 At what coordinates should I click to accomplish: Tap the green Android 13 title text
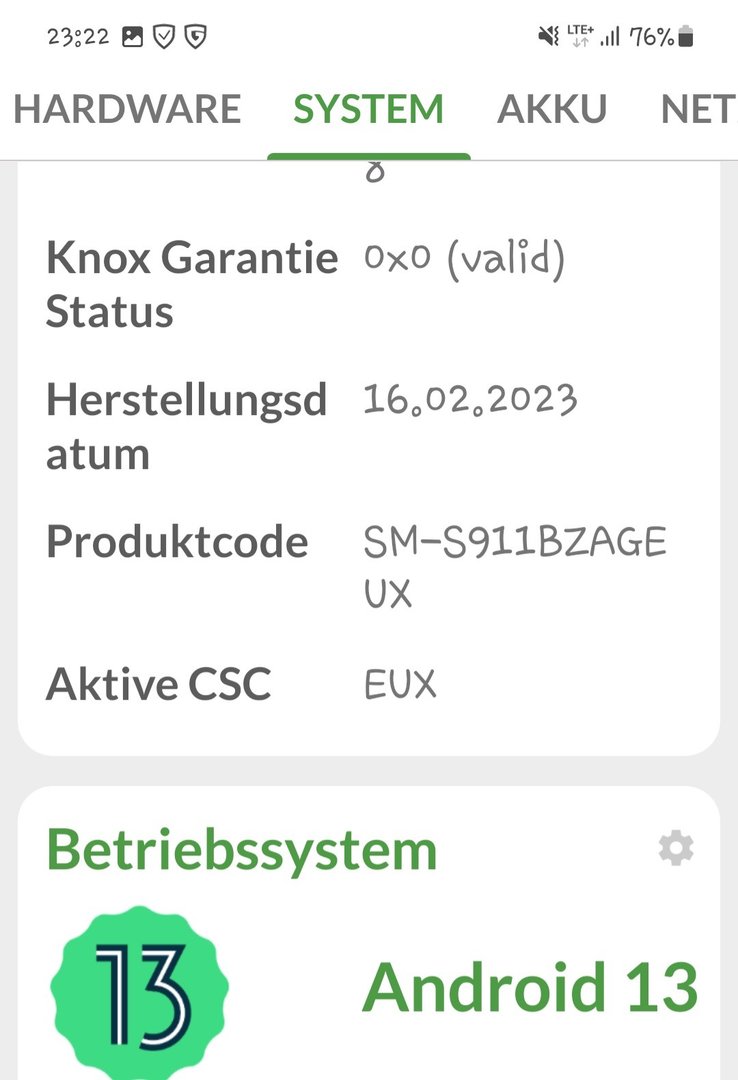point(529,986)
